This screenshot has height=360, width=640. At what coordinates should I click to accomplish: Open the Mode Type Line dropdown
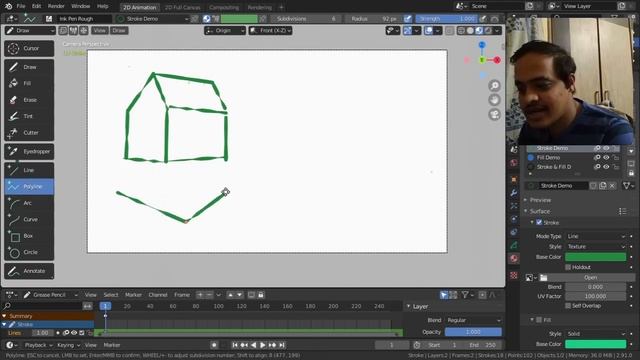596,236
